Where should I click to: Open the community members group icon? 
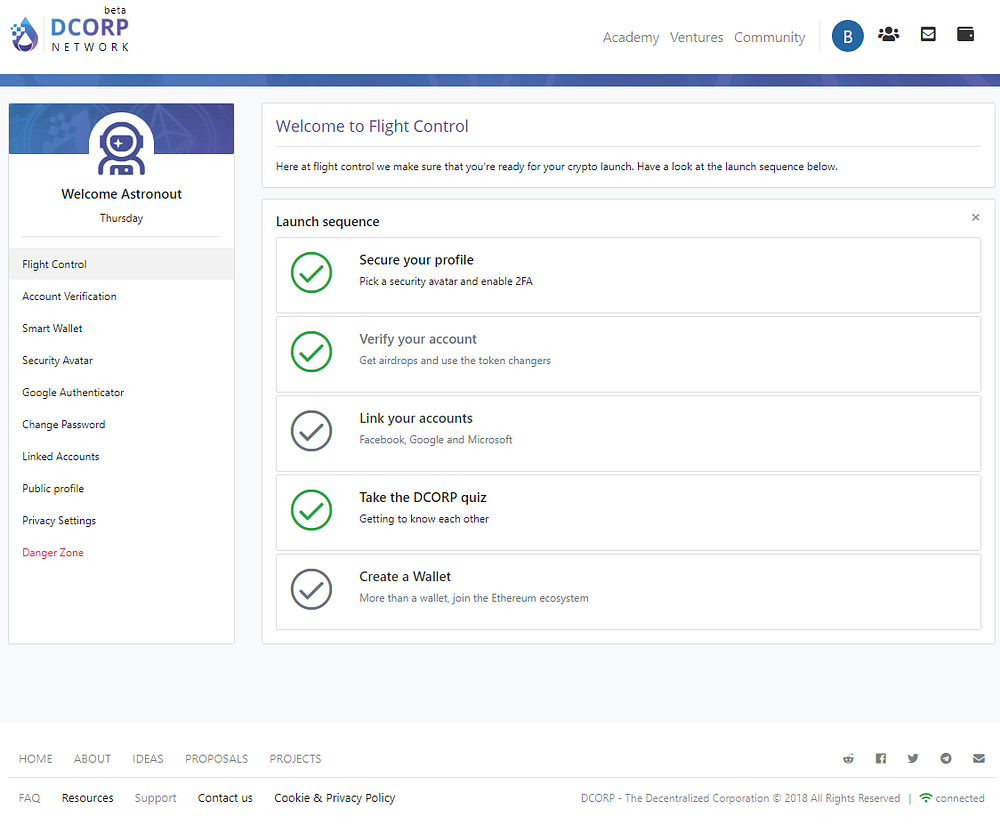coord(888,34)
